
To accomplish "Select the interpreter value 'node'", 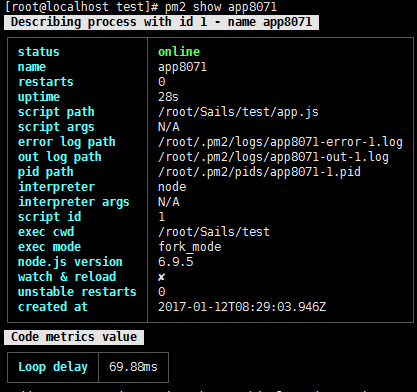I will (x=172, y=187).
